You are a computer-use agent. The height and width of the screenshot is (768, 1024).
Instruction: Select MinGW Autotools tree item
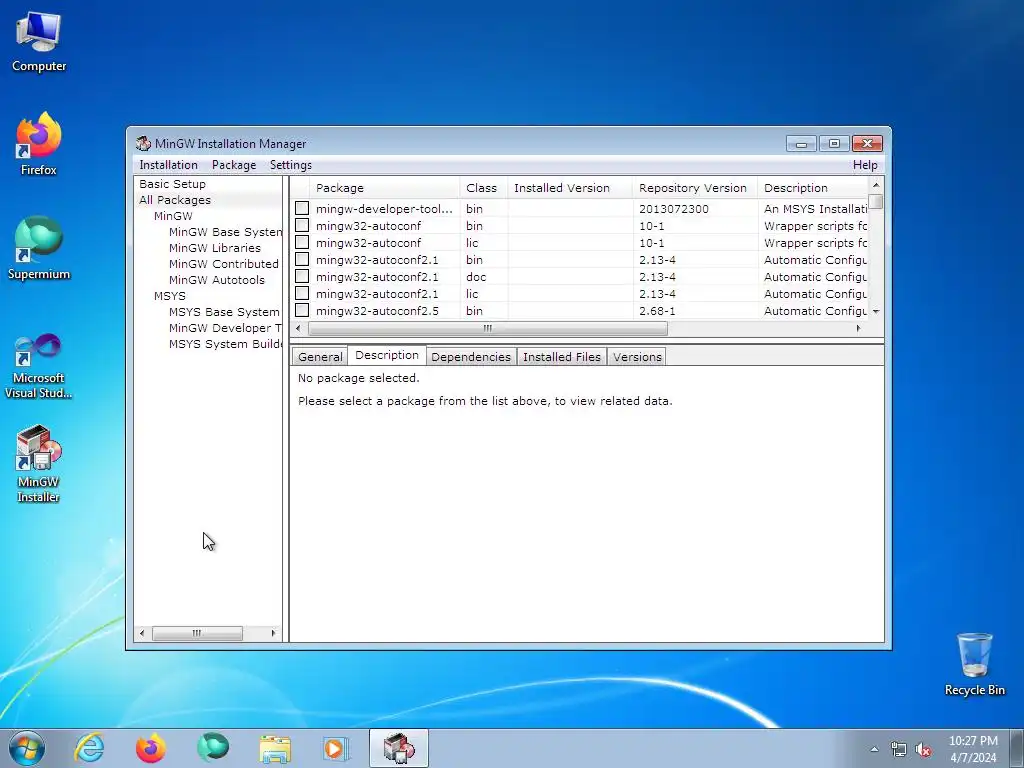point(217,280)
